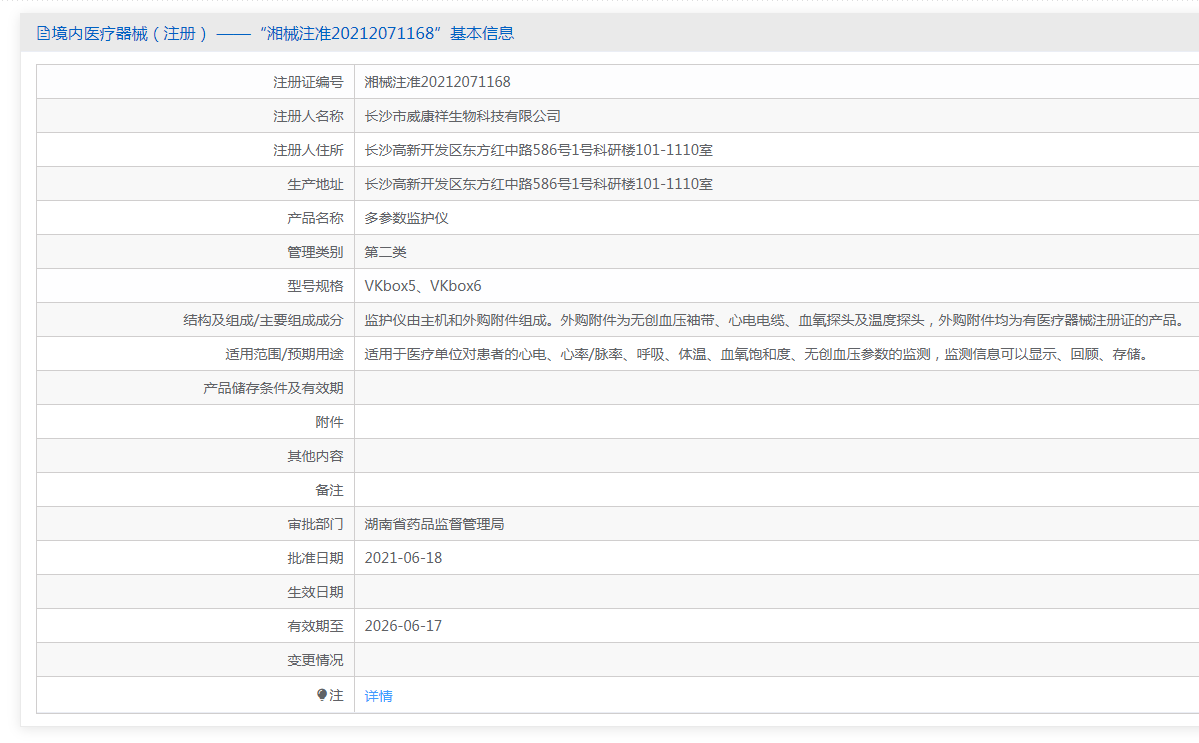This screenshot has height=743, width=1199.
Task: Select model spec VKbox5、VKbox6
Action: point(423,286)
